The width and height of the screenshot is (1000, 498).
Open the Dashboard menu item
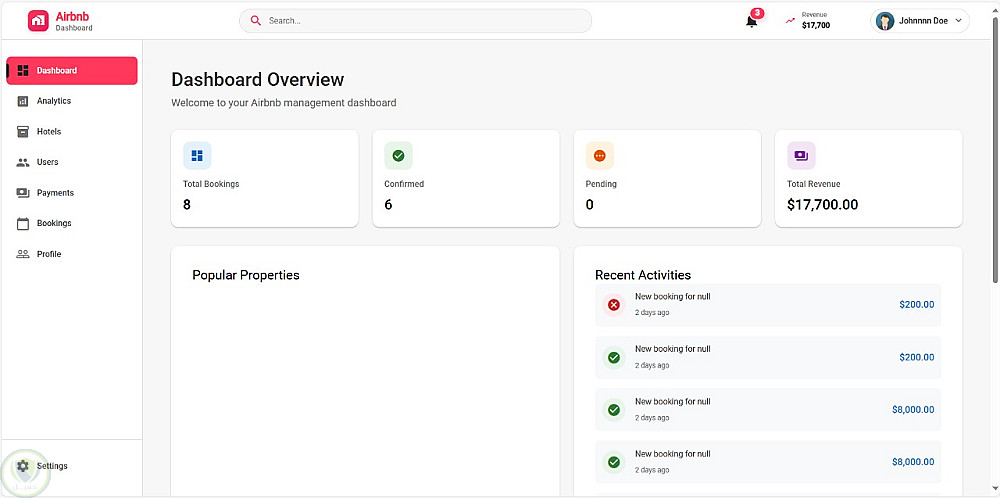(x=72, y=71)
